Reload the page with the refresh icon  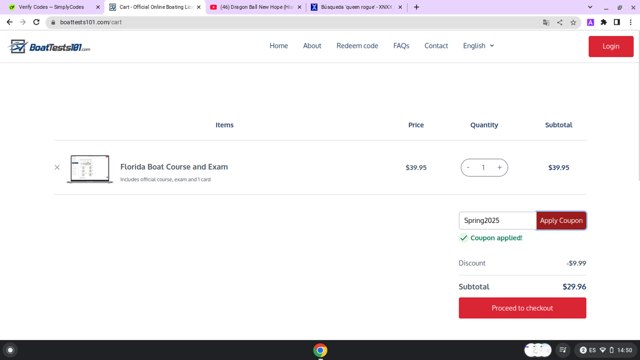click(36, 22)
